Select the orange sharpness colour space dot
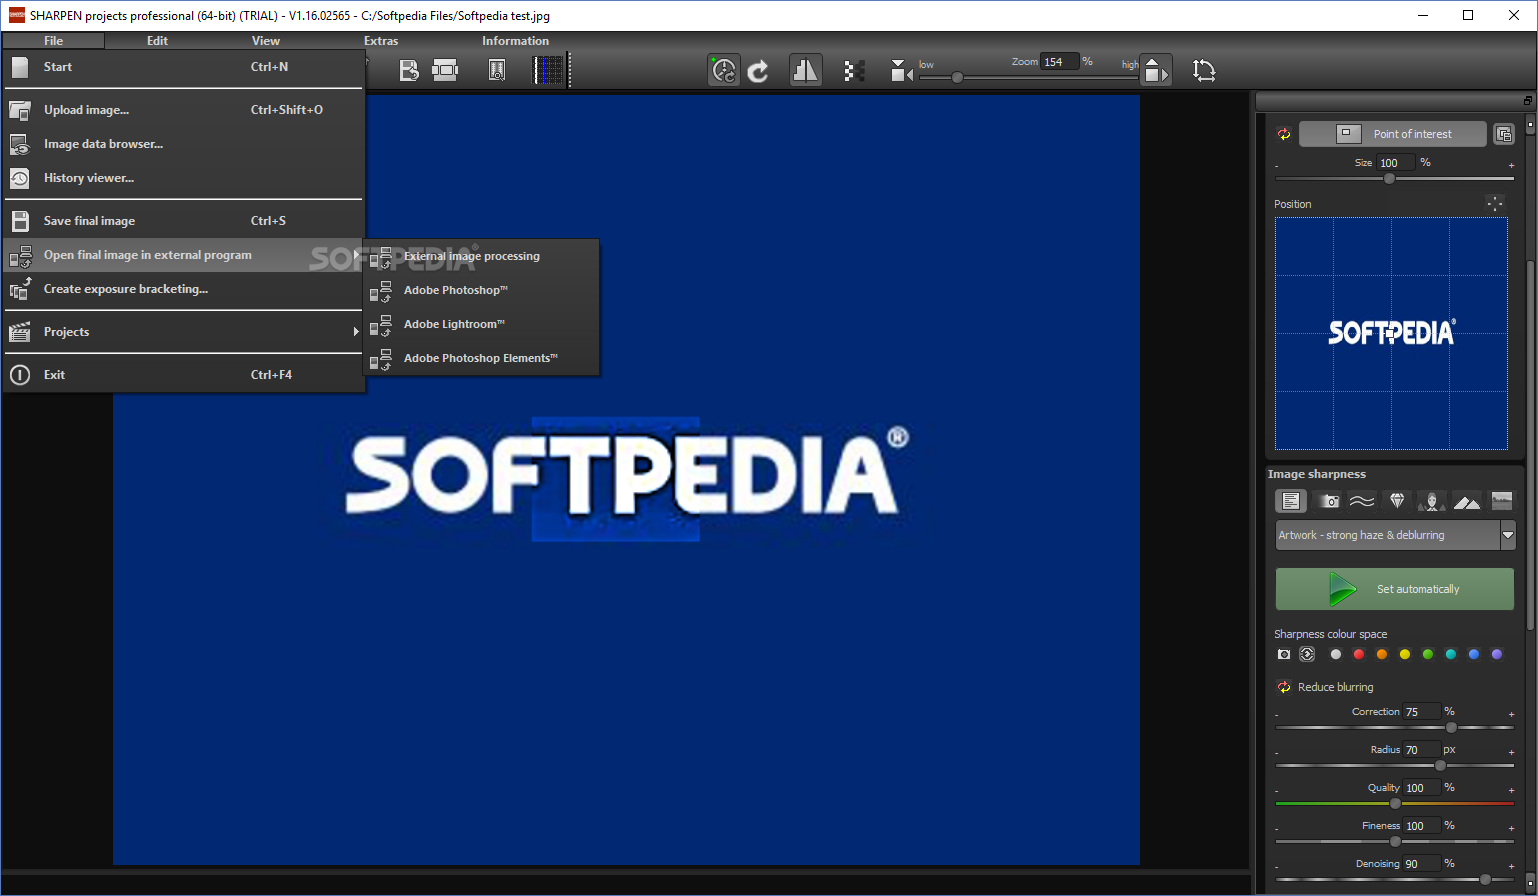The image size is (1538, 896). pos(1382,655)
